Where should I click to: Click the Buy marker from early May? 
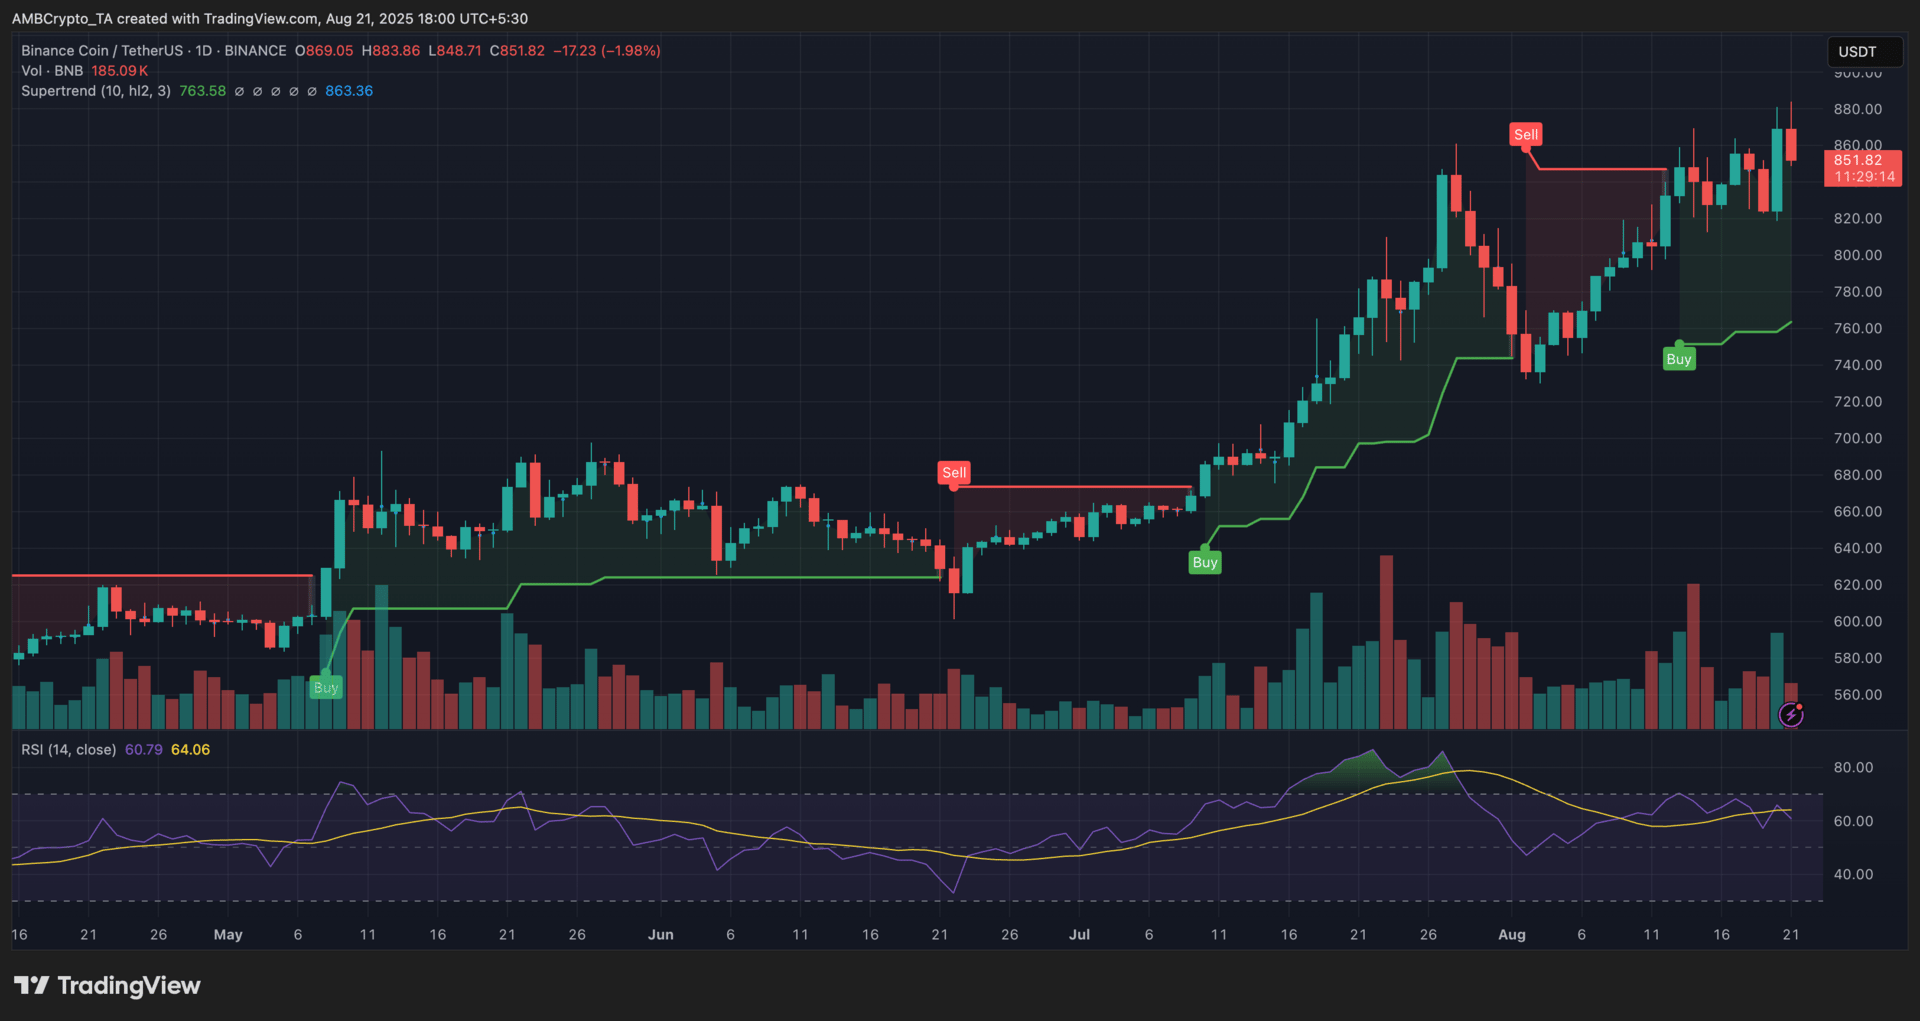point(326,688)
